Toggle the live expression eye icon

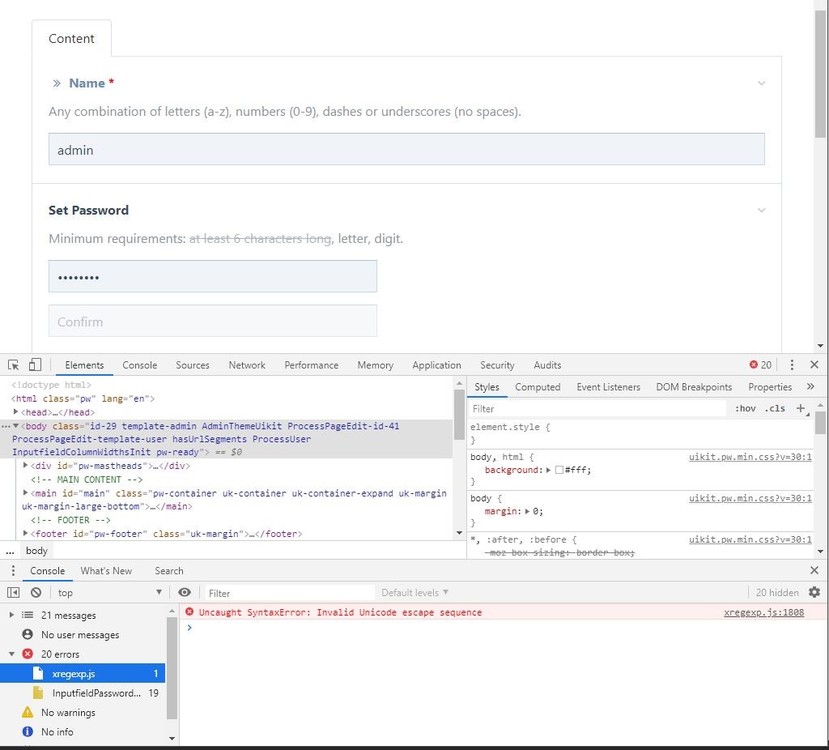click(x=185, y=593)
